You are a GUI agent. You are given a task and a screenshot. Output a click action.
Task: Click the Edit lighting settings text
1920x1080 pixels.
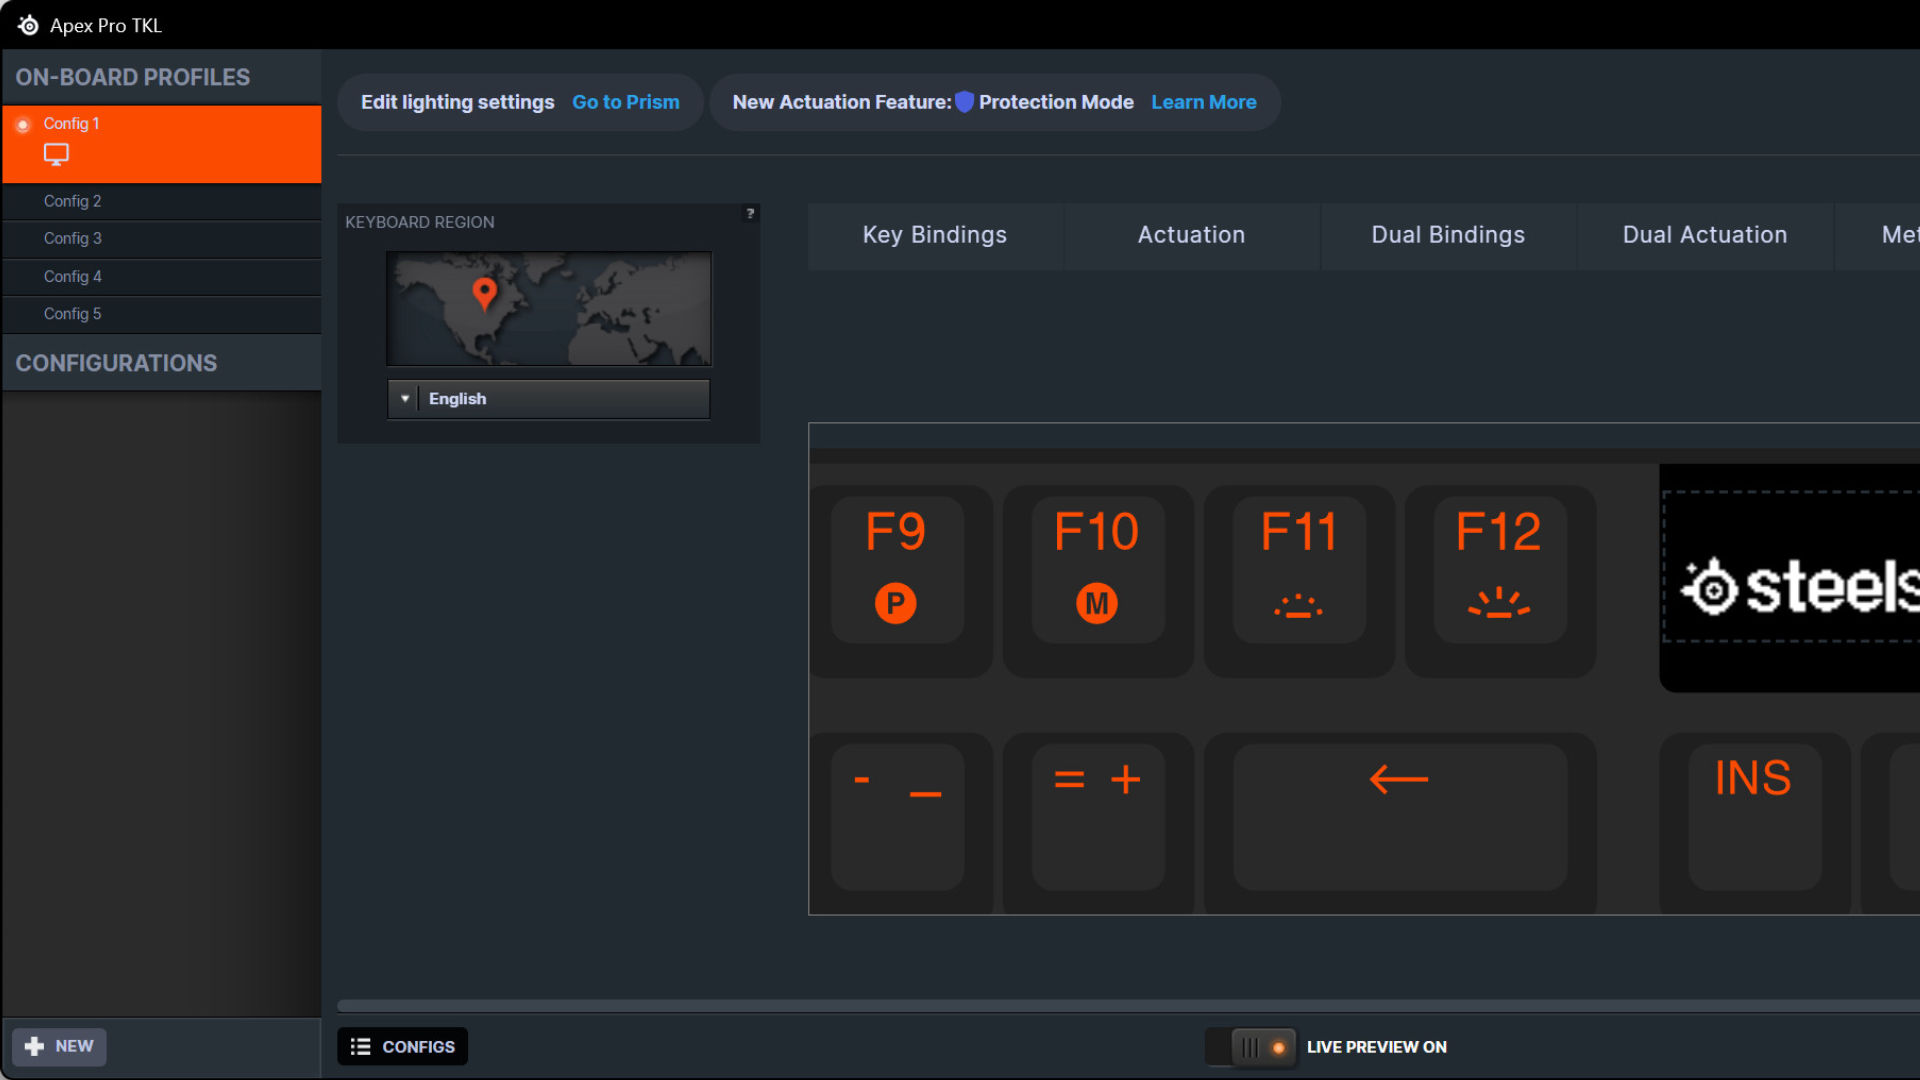pos(457,103)
